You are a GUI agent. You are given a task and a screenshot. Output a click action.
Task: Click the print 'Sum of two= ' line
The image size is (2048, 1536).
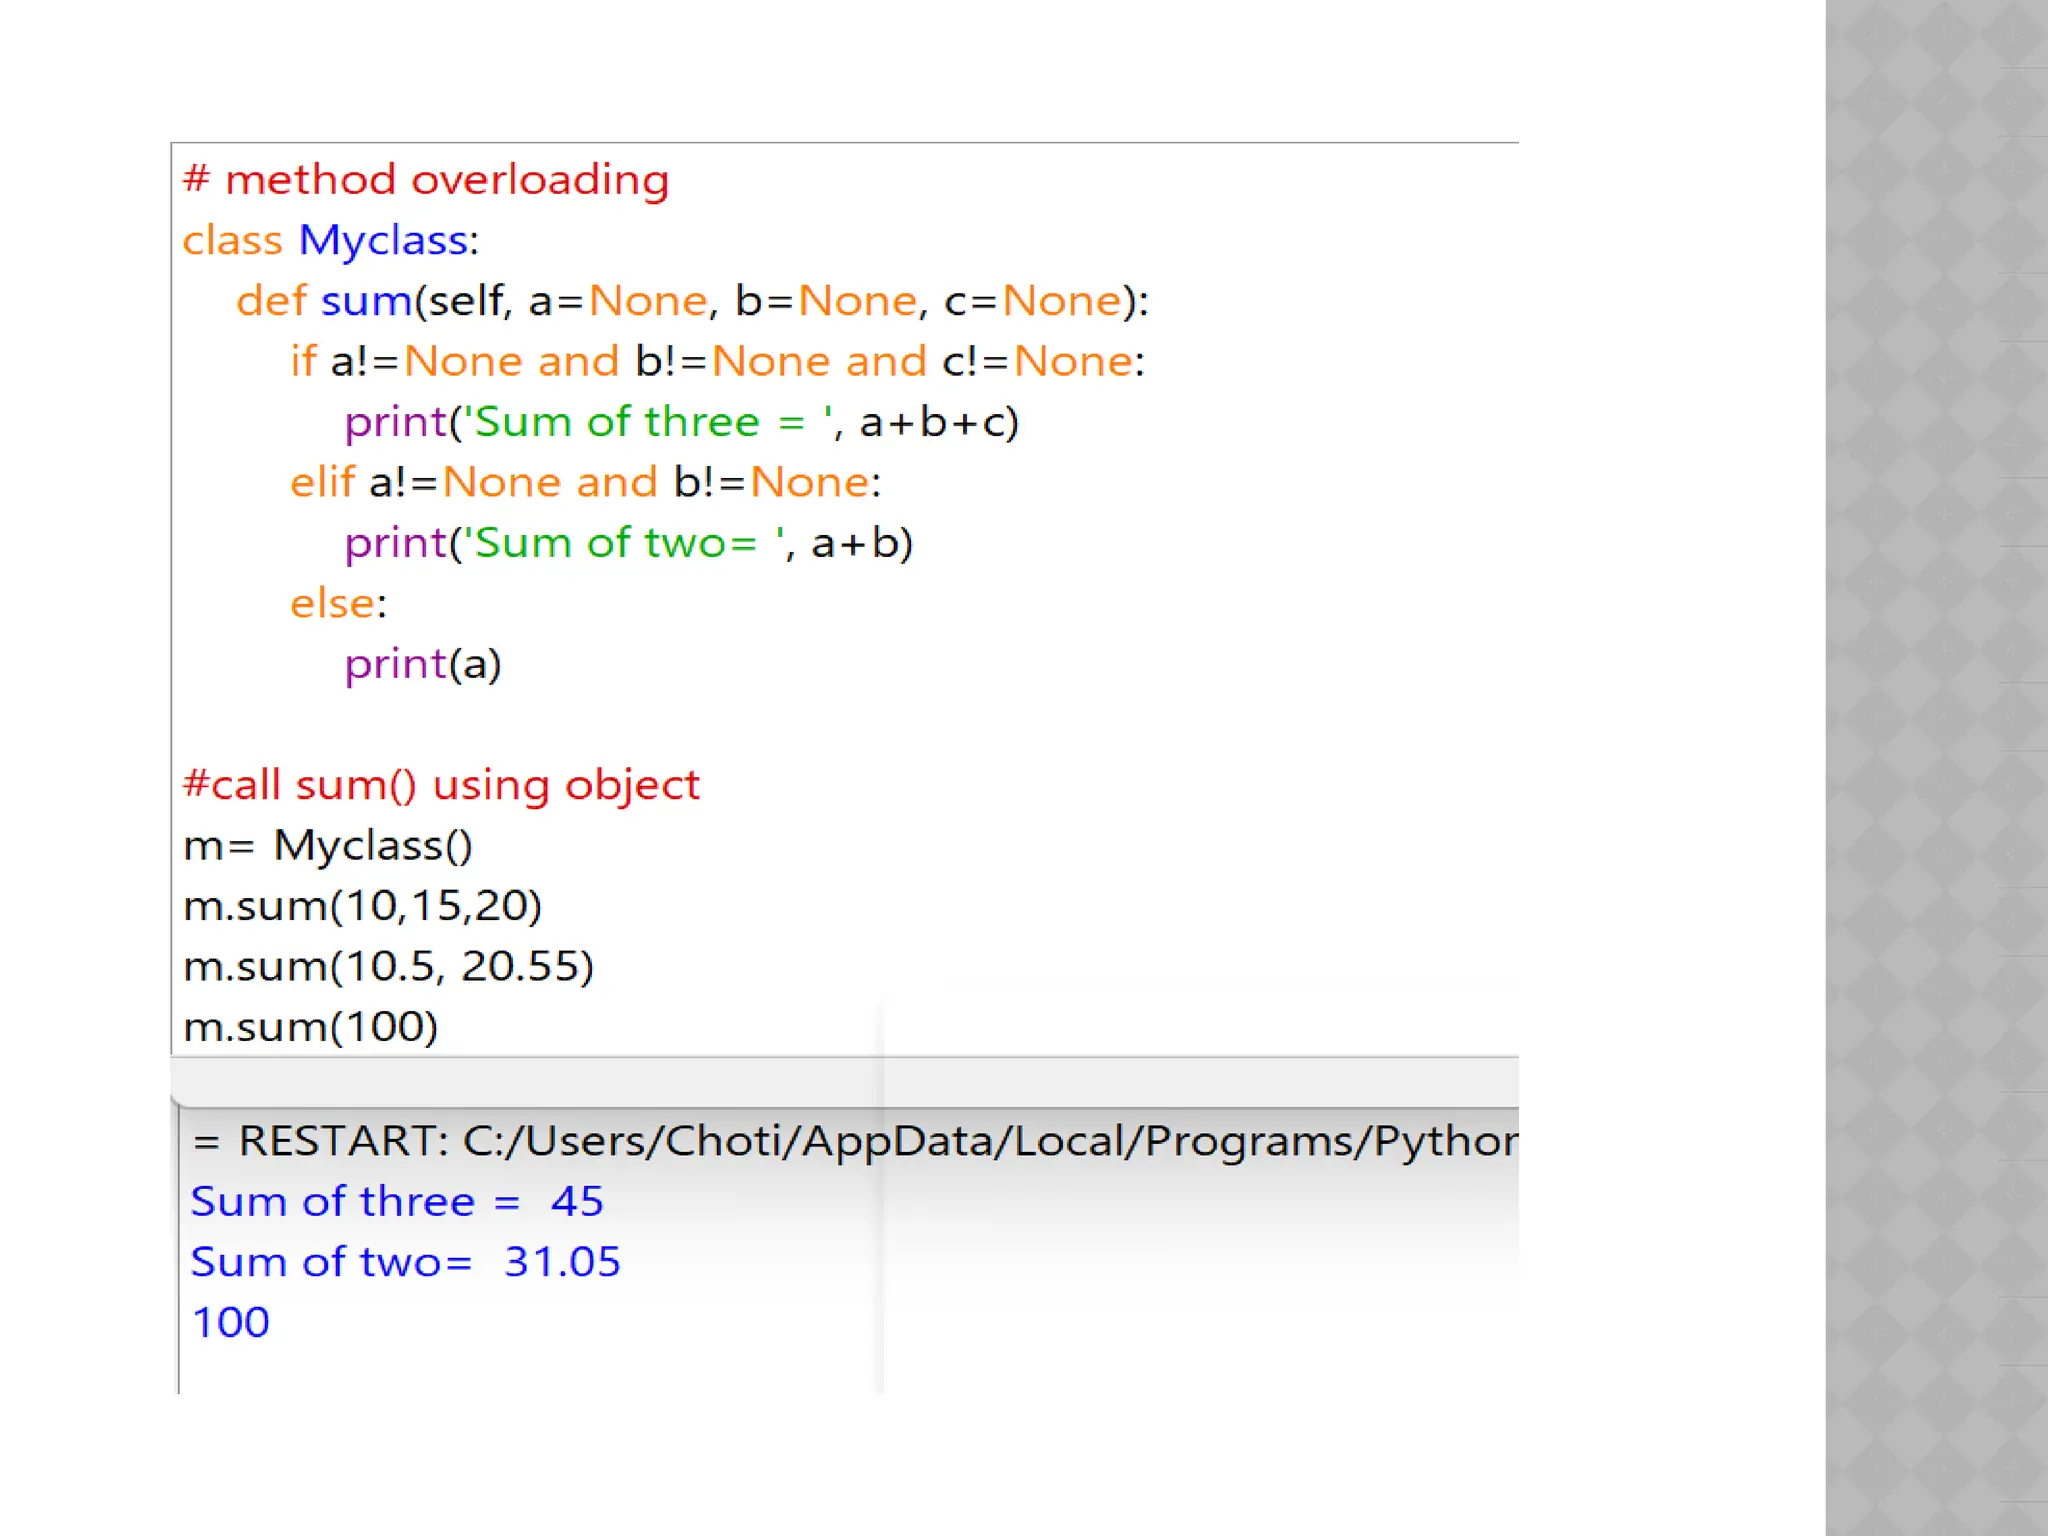pyautogui.click(x=629, y=543)
